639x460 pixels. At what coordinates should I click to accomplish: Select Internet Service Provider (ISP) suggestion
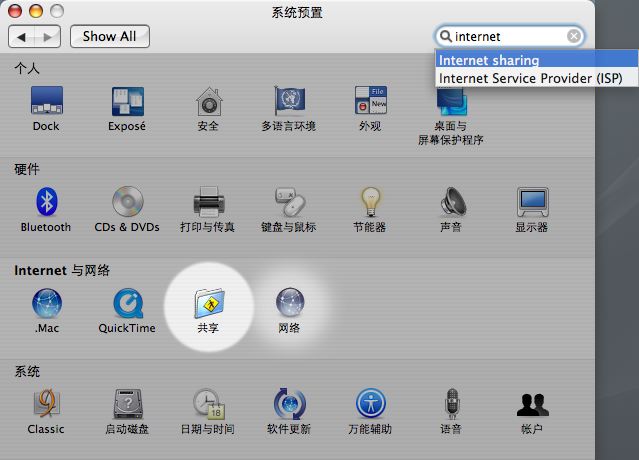point(536,77)
